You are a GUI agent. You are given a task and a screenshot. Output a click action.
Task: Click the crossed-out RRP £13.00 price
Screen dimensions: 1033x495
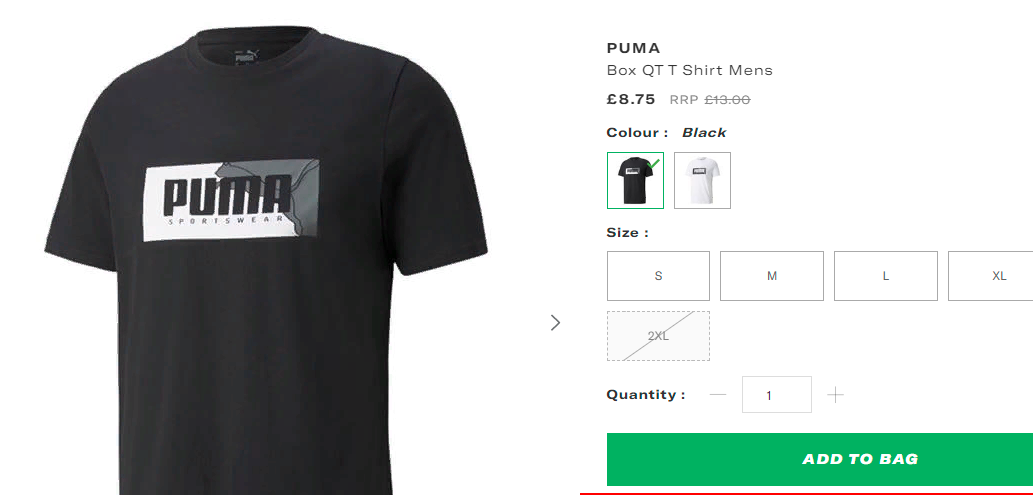[710, 100]
